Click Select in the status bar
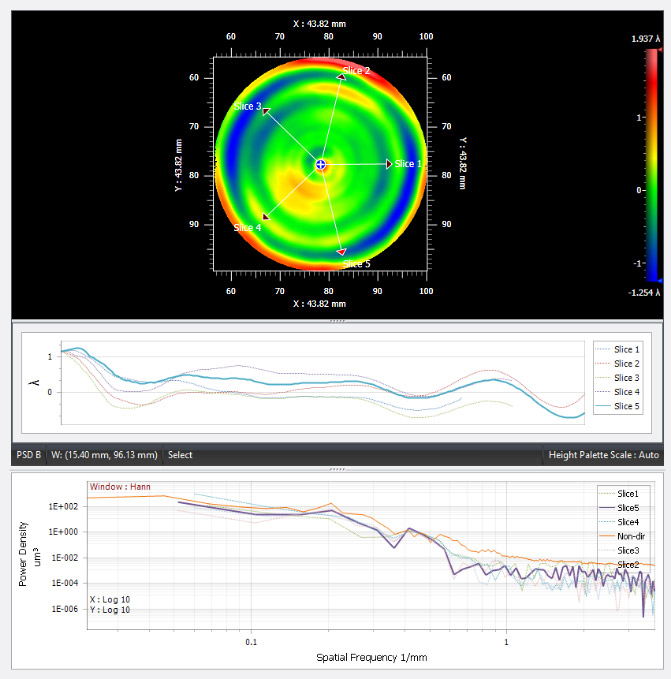Image resolution: width=671 pixels, height=679 pixels. (180, 455)
